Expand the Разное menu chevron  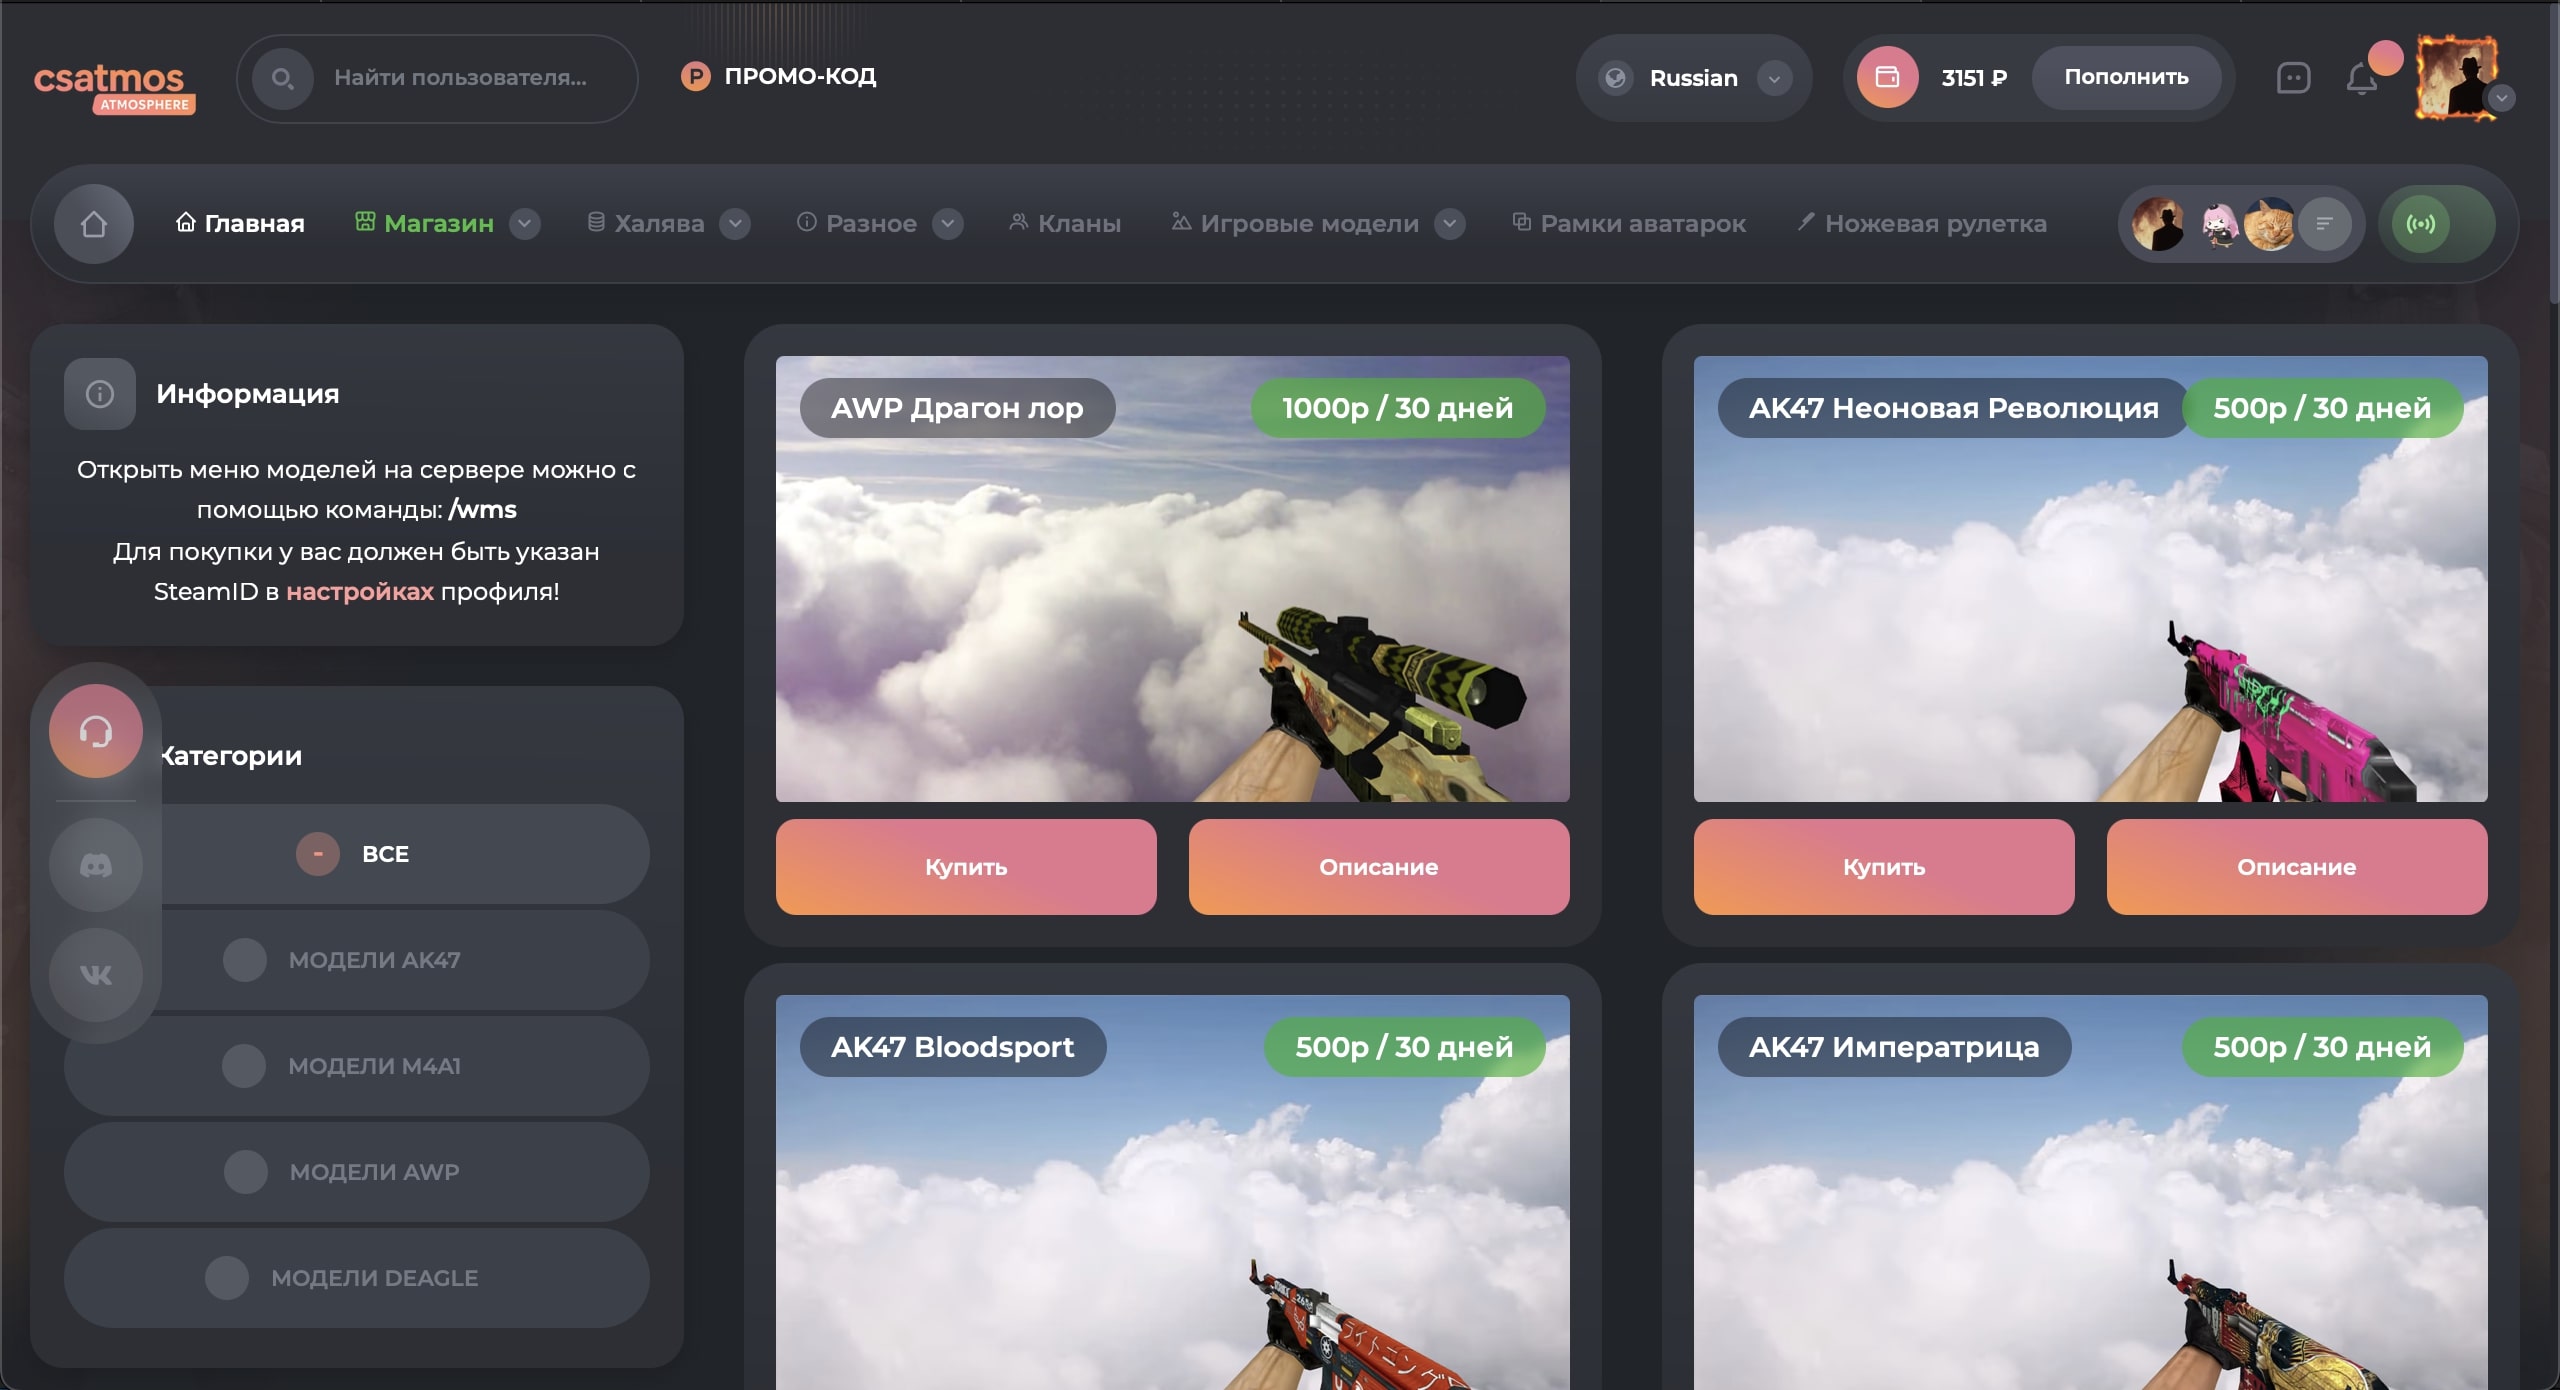point(948,224)
